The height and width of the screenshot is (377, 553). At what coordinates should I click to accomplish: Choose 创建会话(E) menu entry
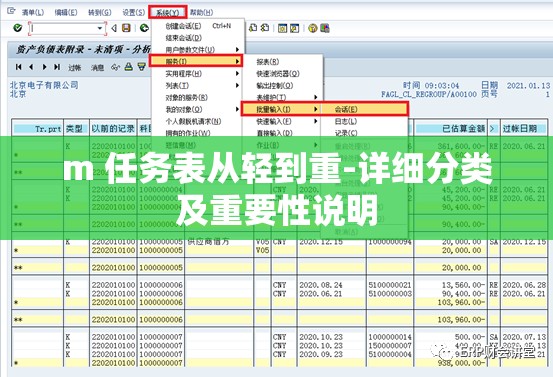click(183, 26)
